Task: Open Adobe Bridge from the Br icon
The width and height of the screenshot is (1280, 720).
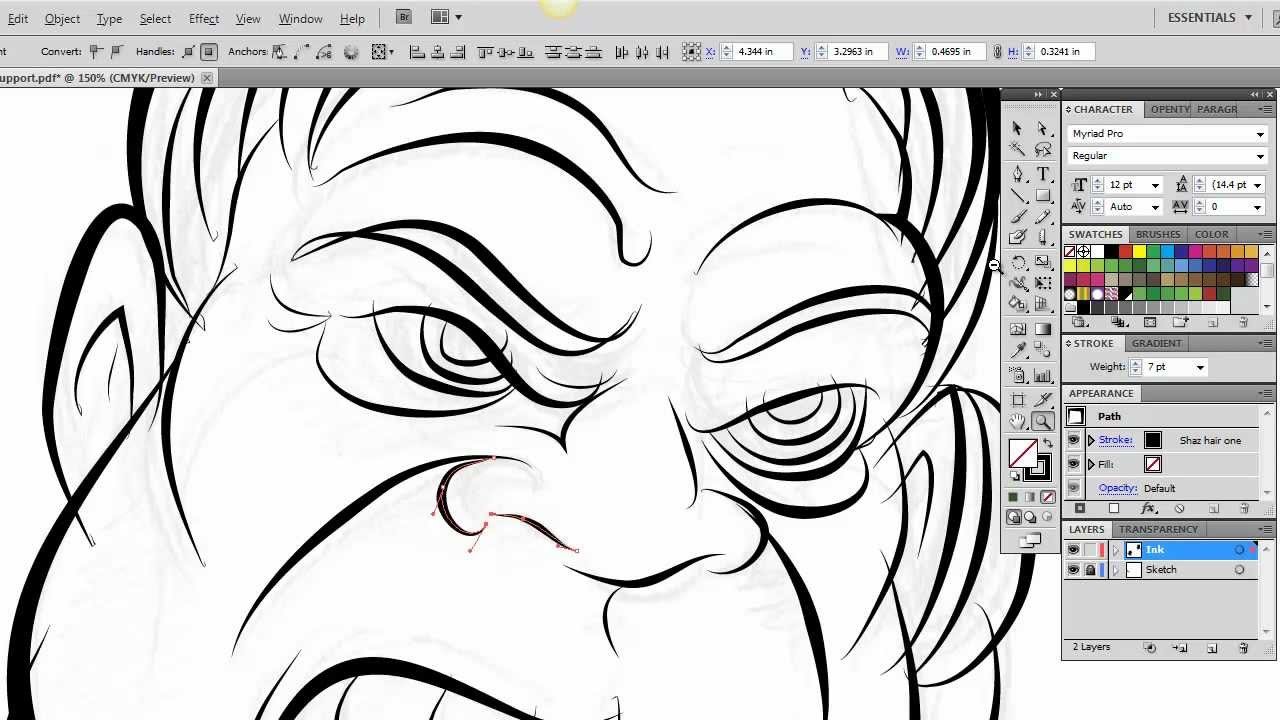Action: click(x=403, y=17)
